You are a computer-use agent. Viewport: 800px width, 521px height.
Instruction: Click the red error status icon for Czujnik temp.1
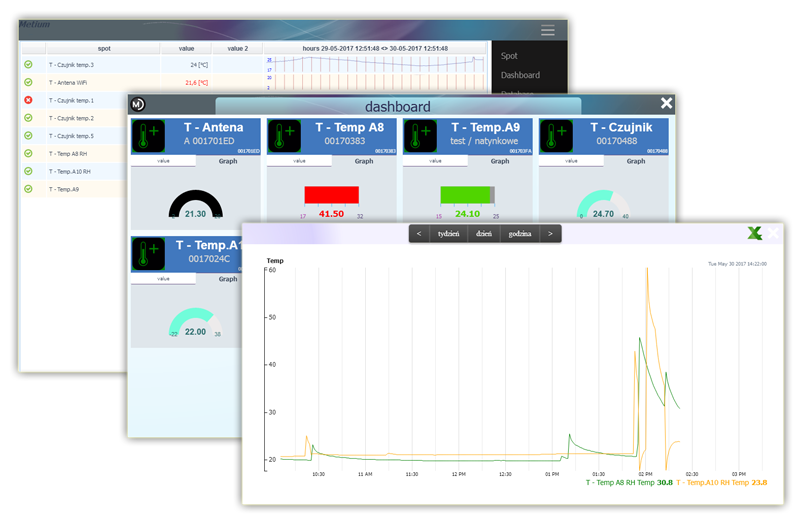[x=28, y=100]
